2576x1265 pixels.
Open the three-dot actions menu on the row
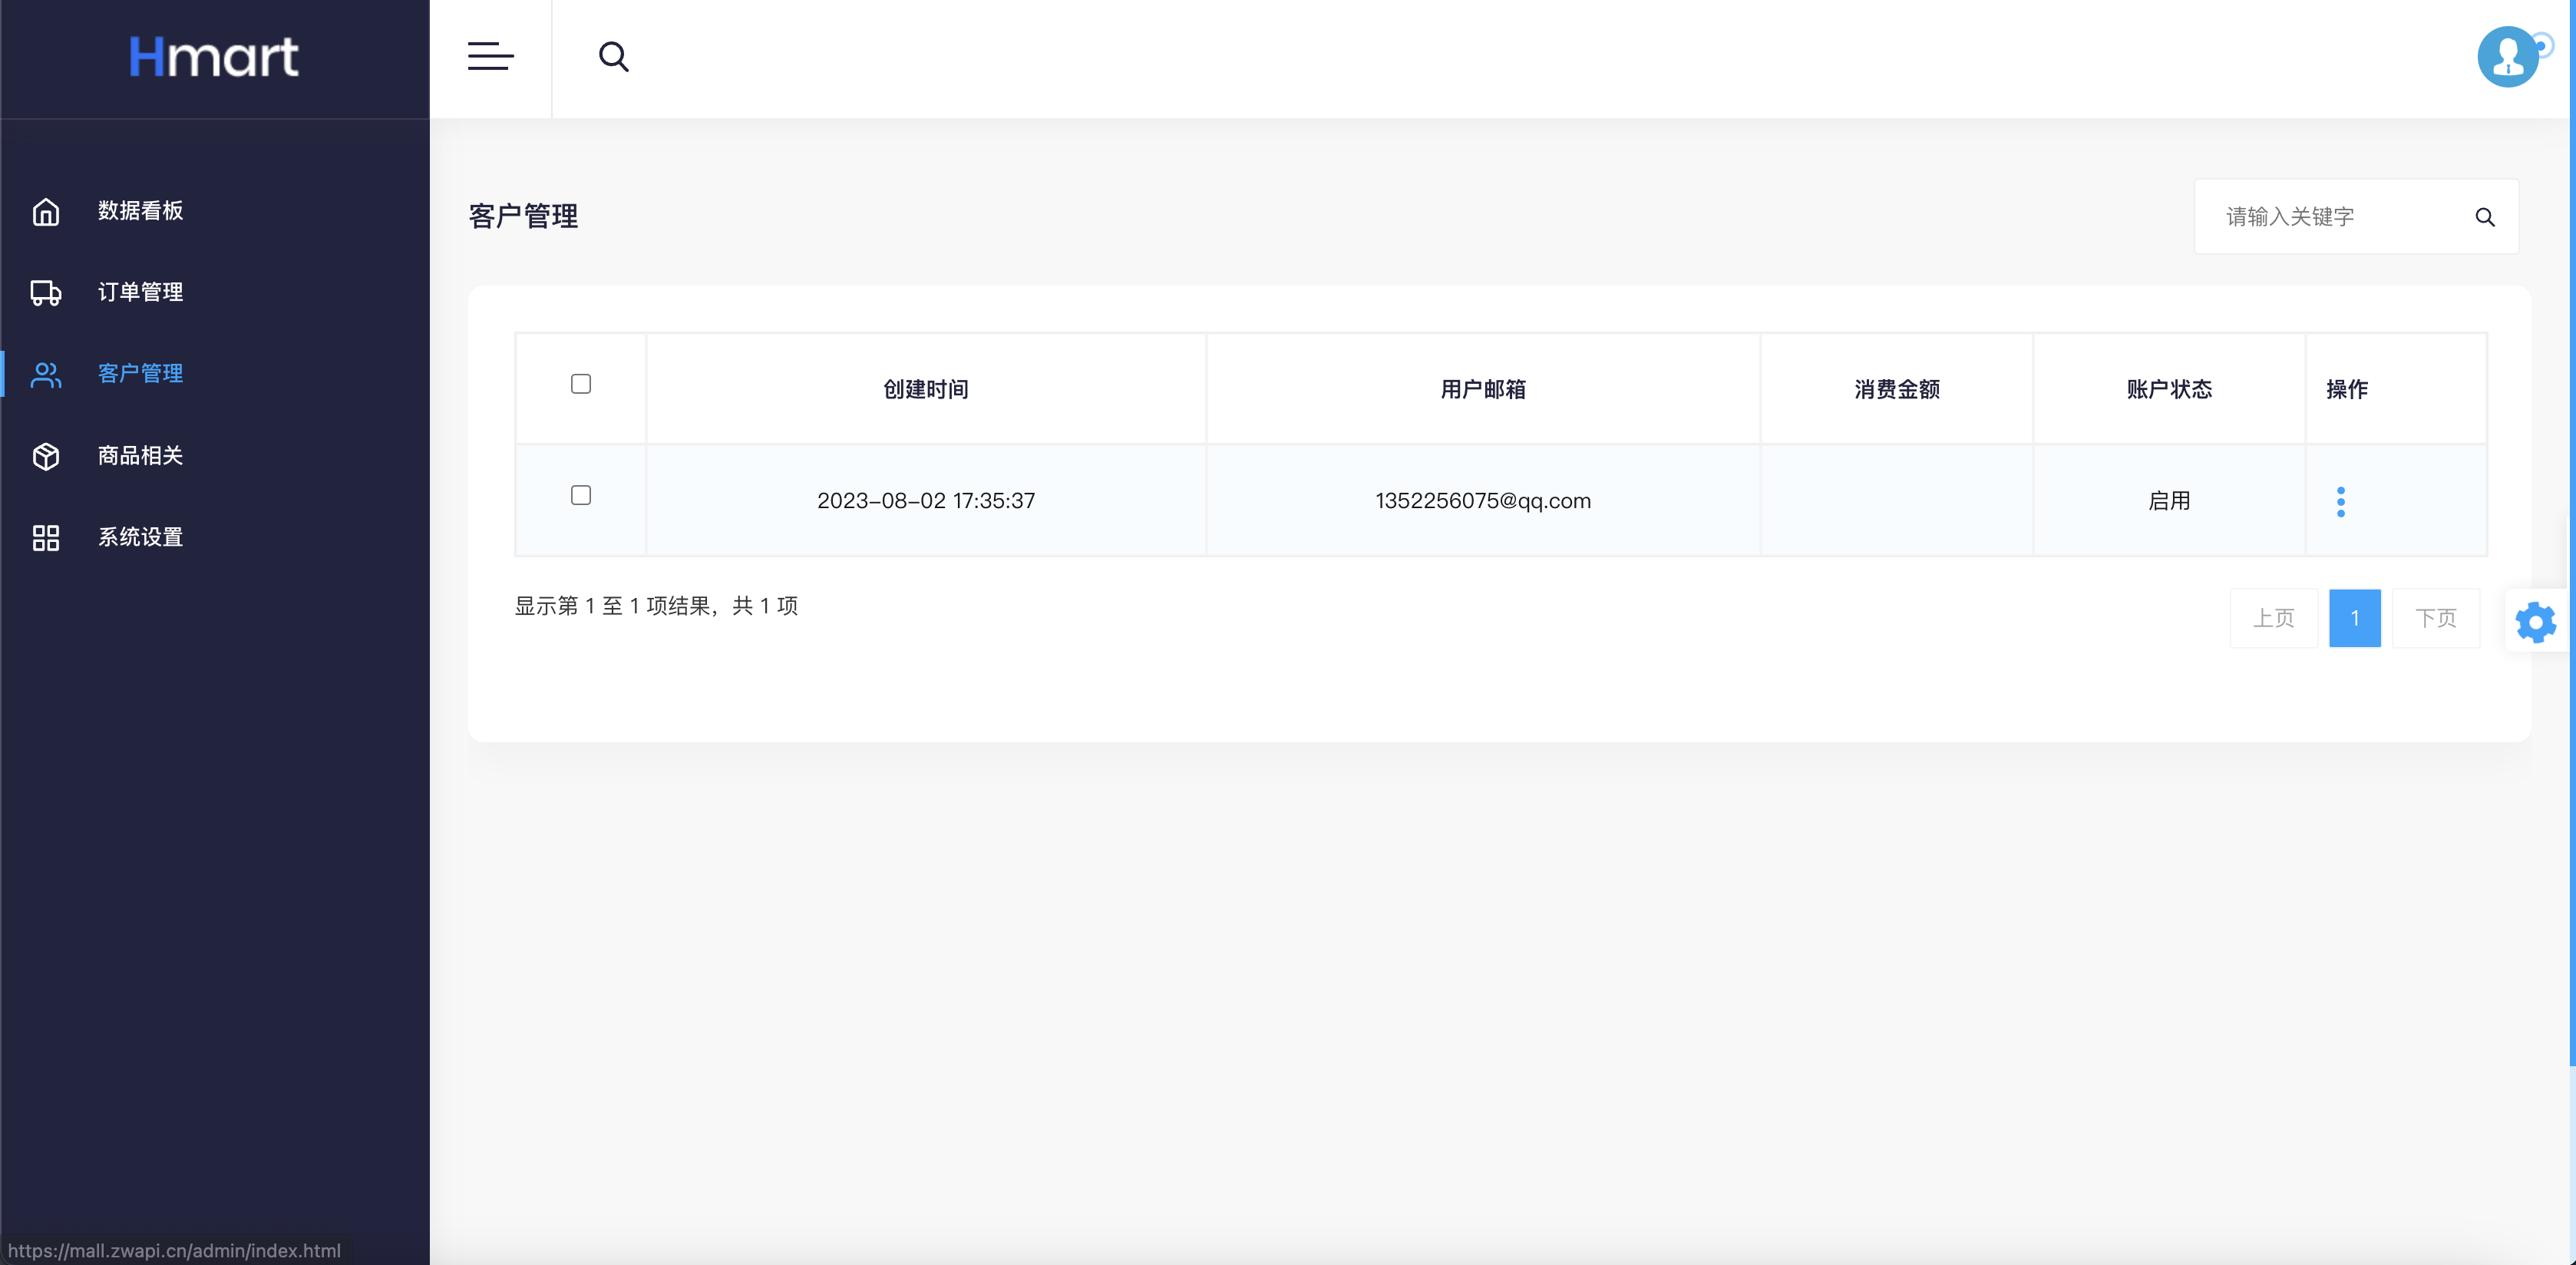pyautogui.click(x=2341, y=501)
